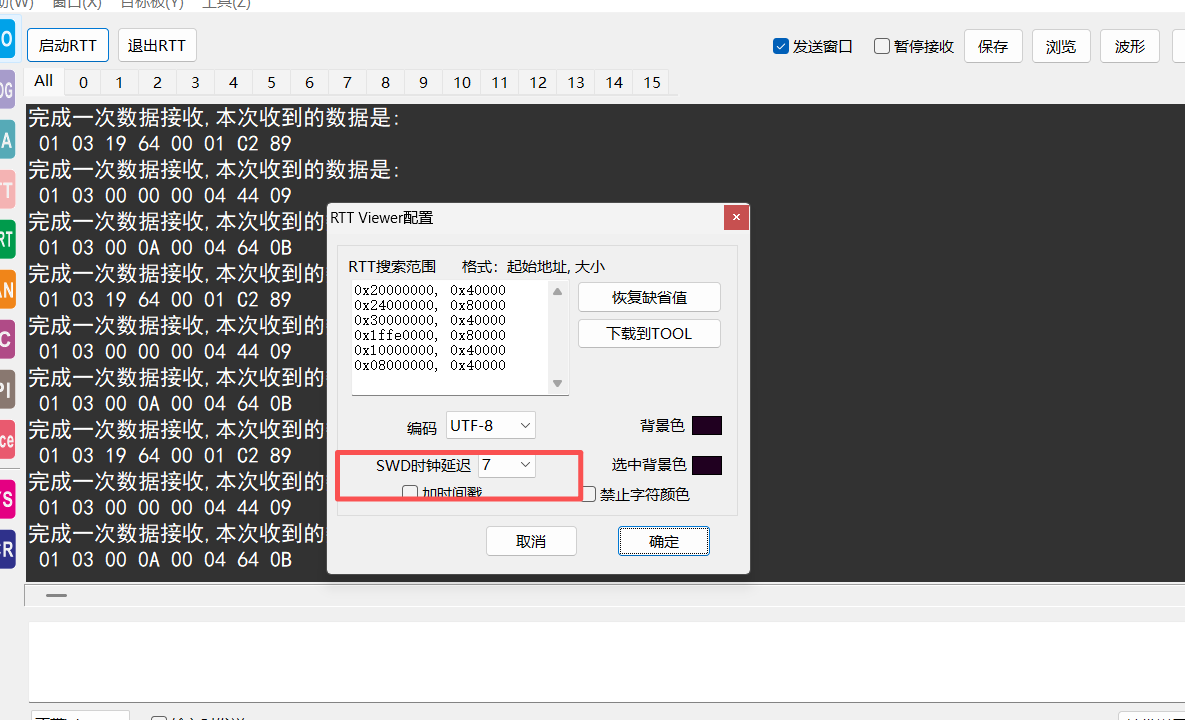The height and width of the screenshot is (720, 1185).
Task: Close the RTT Viewer配置 dialog with the red X
Action: (736, 217)
